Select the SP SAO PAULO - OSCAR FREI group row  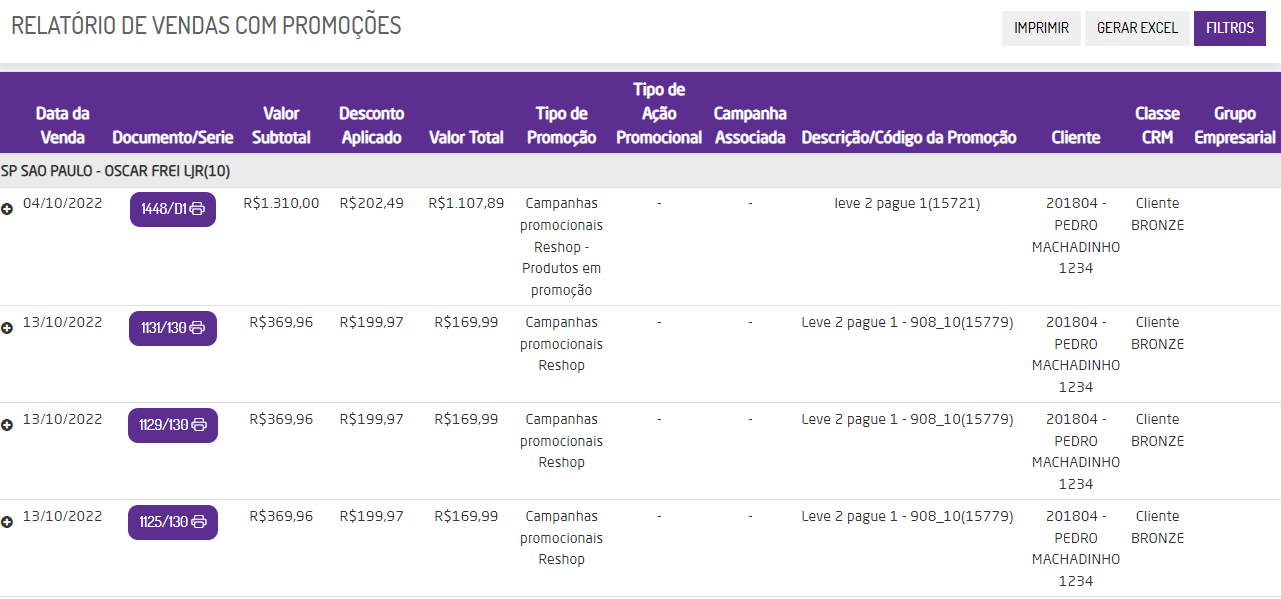pyautogui.click(x=116, y=171)
